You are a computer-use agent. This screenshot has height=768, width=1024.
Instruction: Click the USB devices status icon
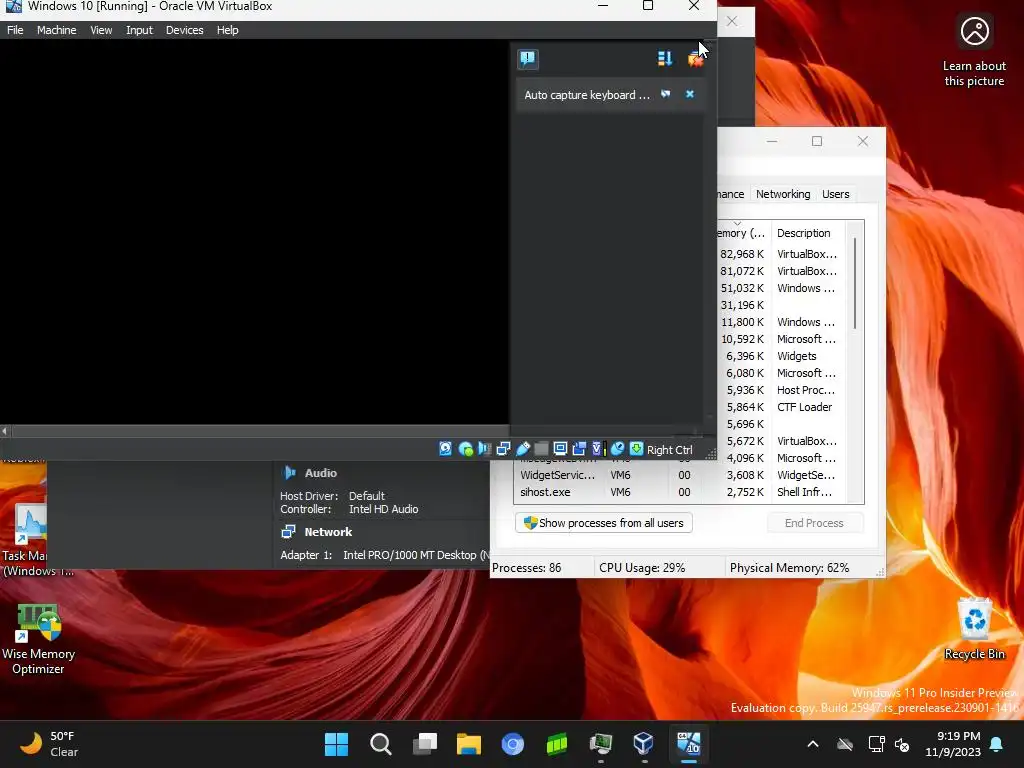522,449
